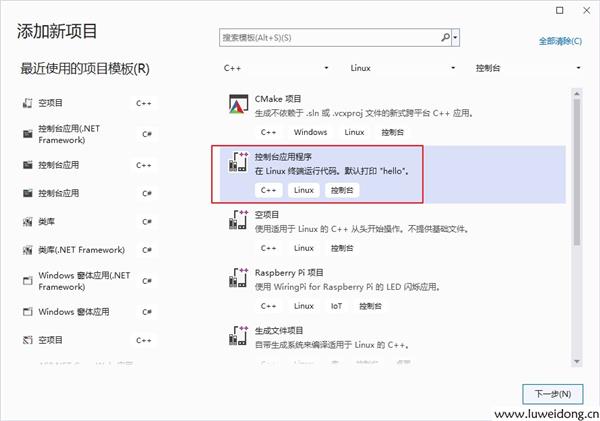This screenshot has height=421, width=600.
Task: Click the Linux 空项目 icon in template list
Action: click(237, 221)
